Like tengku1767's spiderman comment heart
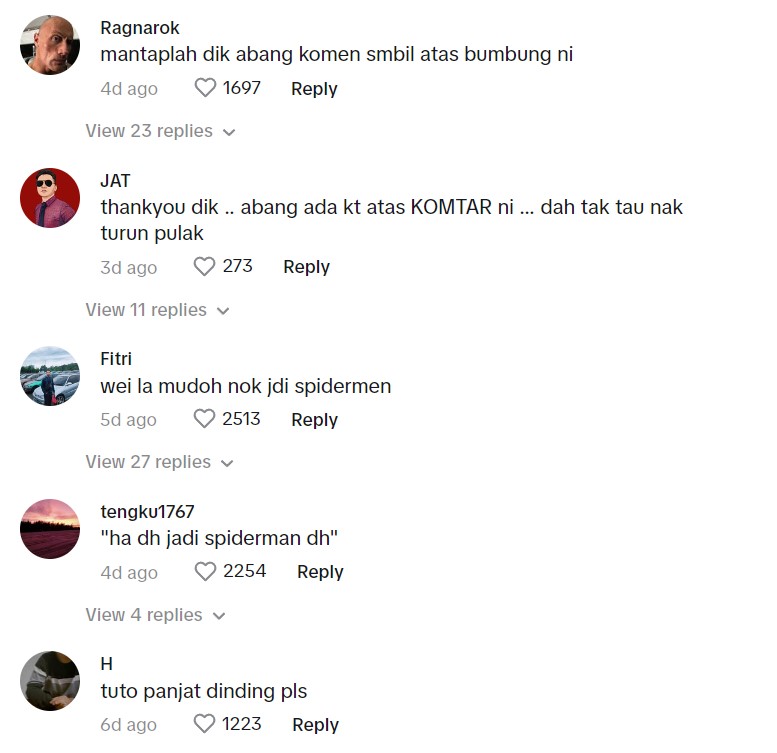Image resolution: width=777 pixels, height=753 pixels. (x=205, y=571)
